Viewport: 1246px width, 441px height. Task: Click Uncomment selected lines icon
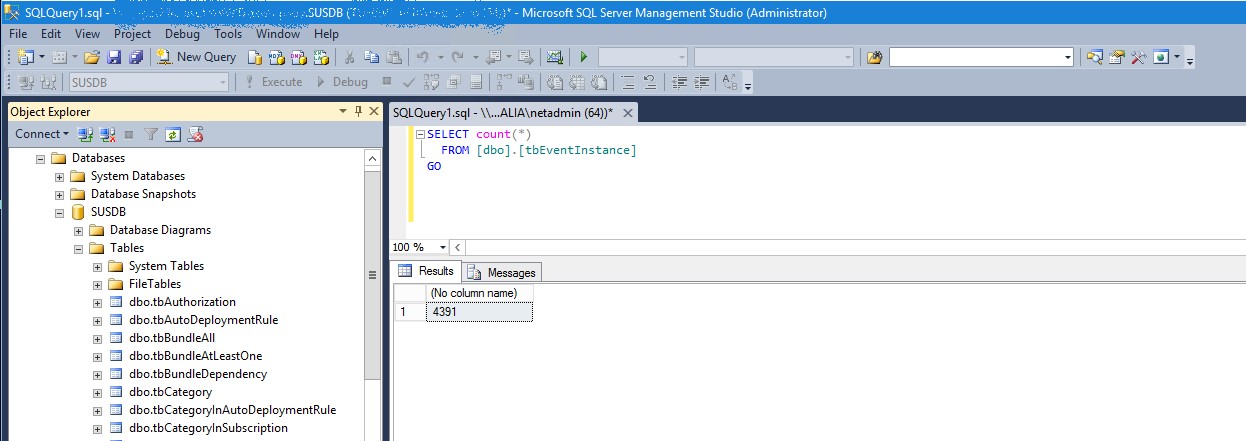[650, 82]
